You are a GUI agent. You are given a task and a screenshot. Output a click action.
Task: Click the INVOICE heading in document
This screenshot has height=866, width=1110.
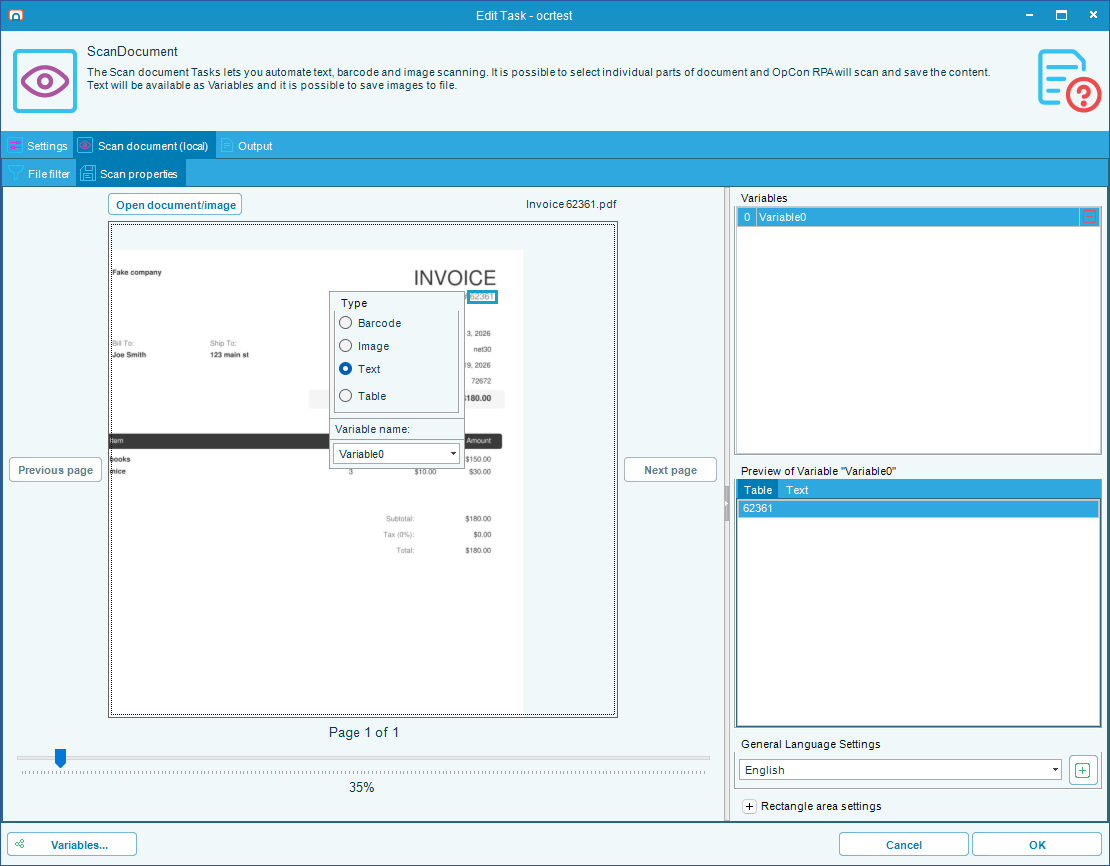tap(454, 278)
